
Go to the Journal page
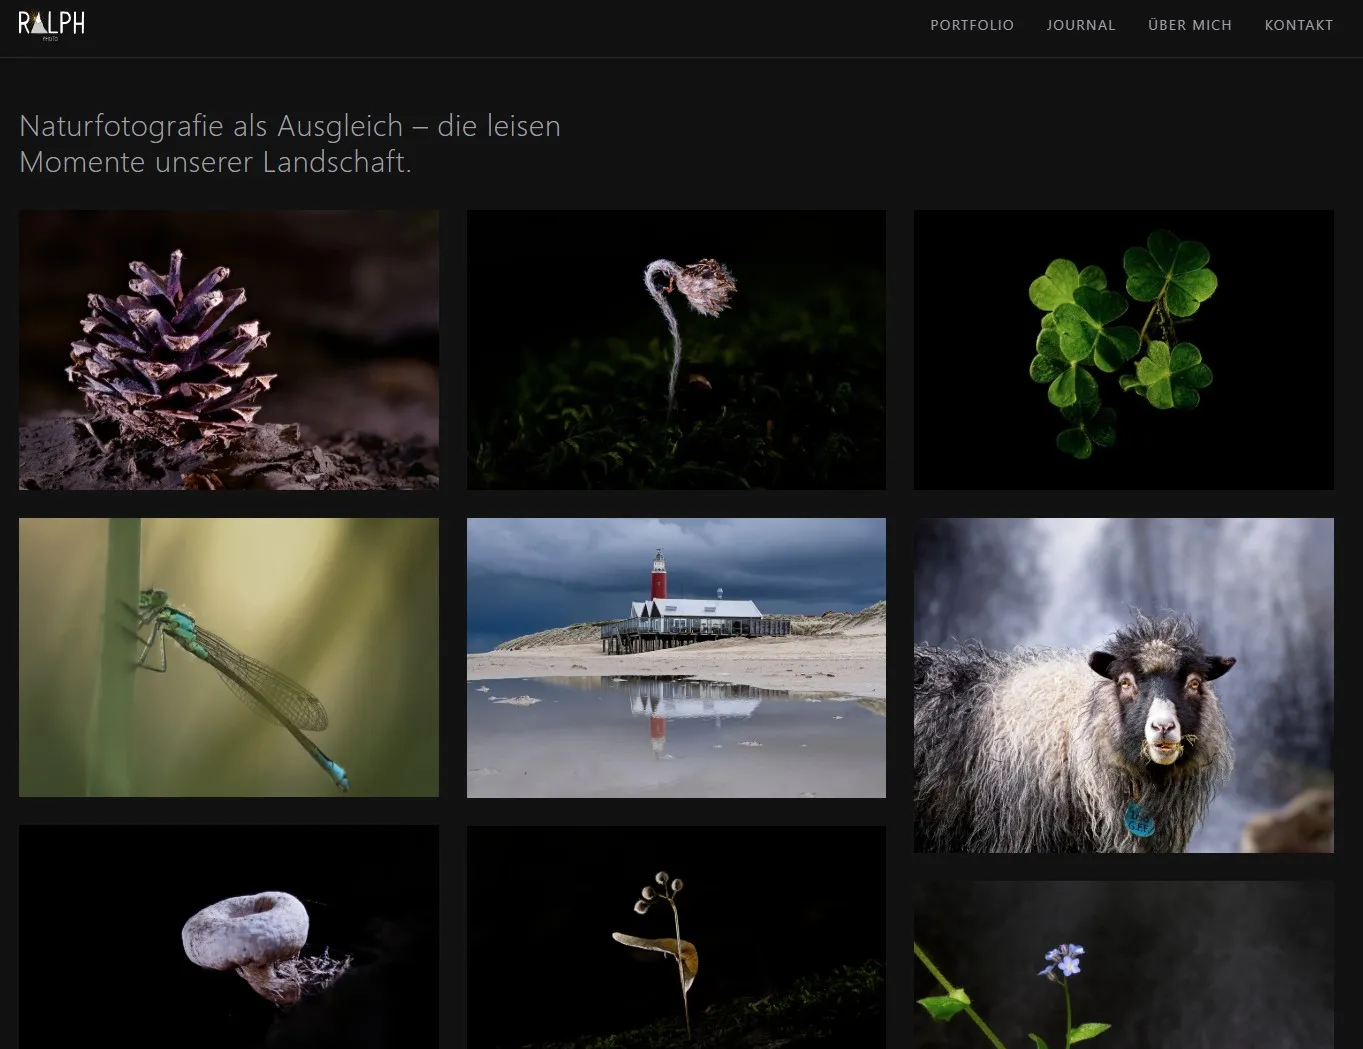click(1081, 25)
